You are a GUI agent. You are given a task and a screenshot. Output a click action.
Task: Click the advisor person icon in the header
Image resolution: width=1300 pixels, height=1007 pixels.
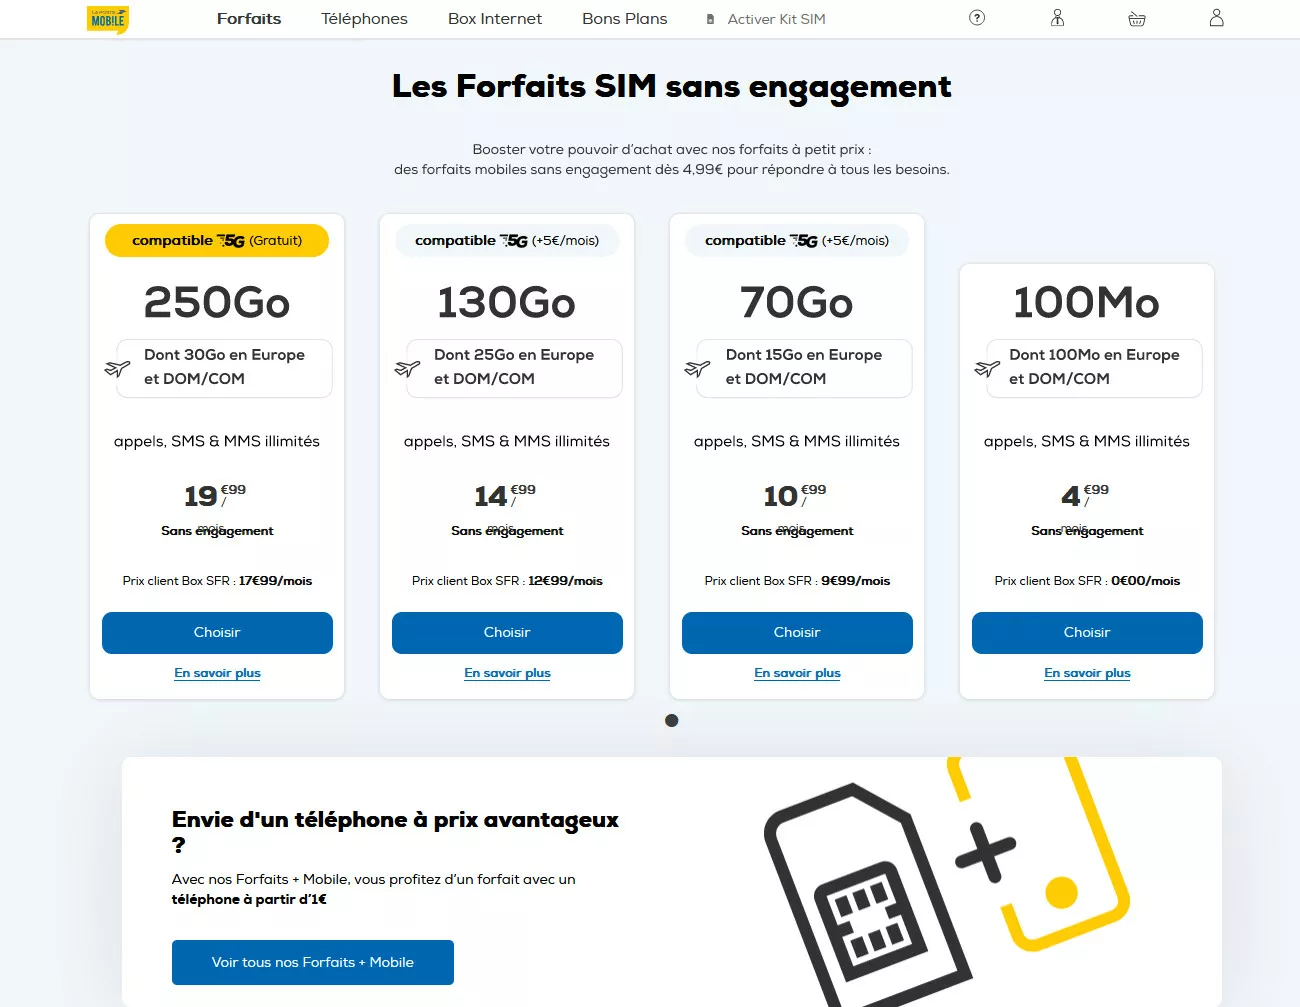click(x=1056, y=18)
